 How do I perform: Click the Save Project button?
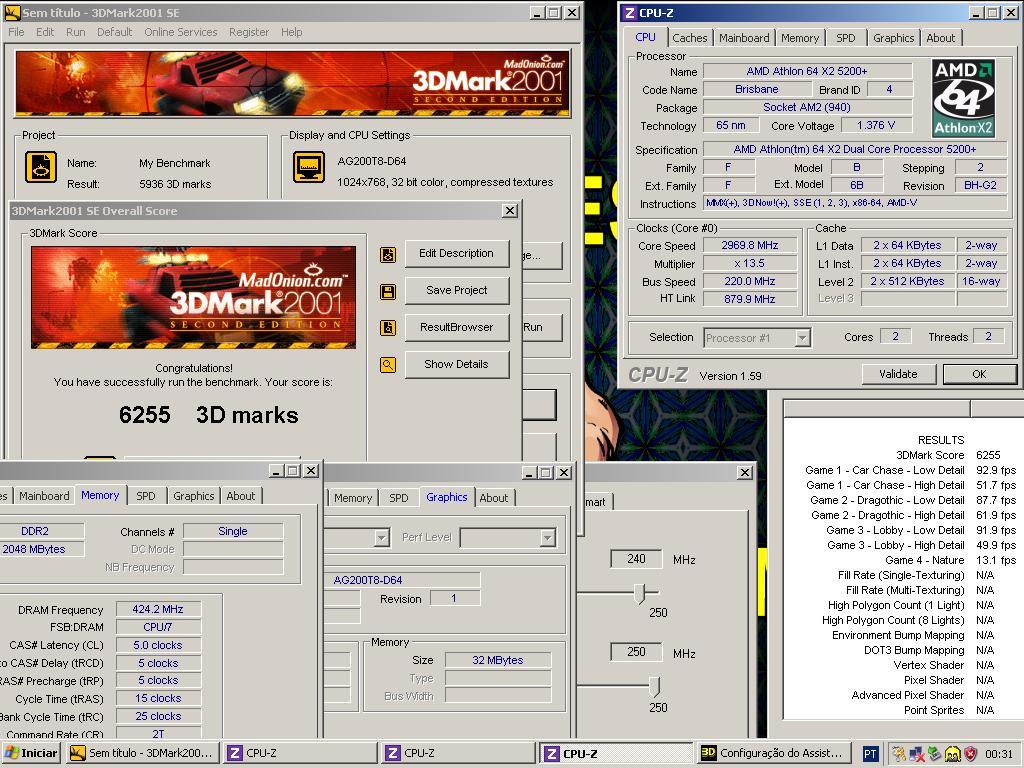tap(456, 291)
